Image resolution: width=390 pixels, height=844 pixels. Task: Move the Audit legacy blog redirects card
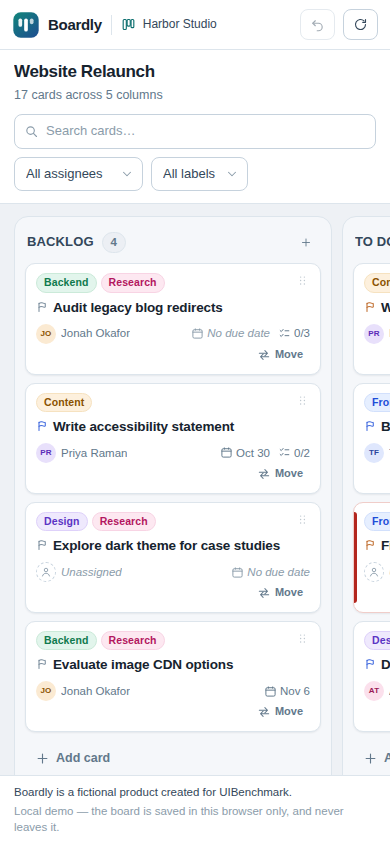(x=281, y=354)
